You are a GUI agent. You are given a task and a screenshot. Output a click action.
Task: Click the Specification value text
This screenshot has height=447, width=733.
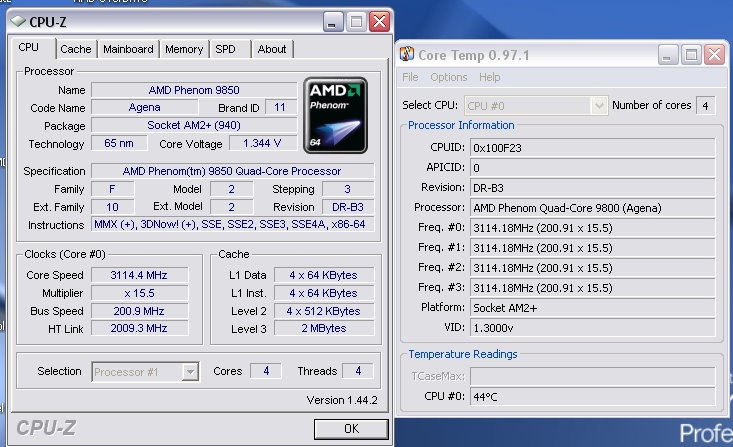coord(232,171)
